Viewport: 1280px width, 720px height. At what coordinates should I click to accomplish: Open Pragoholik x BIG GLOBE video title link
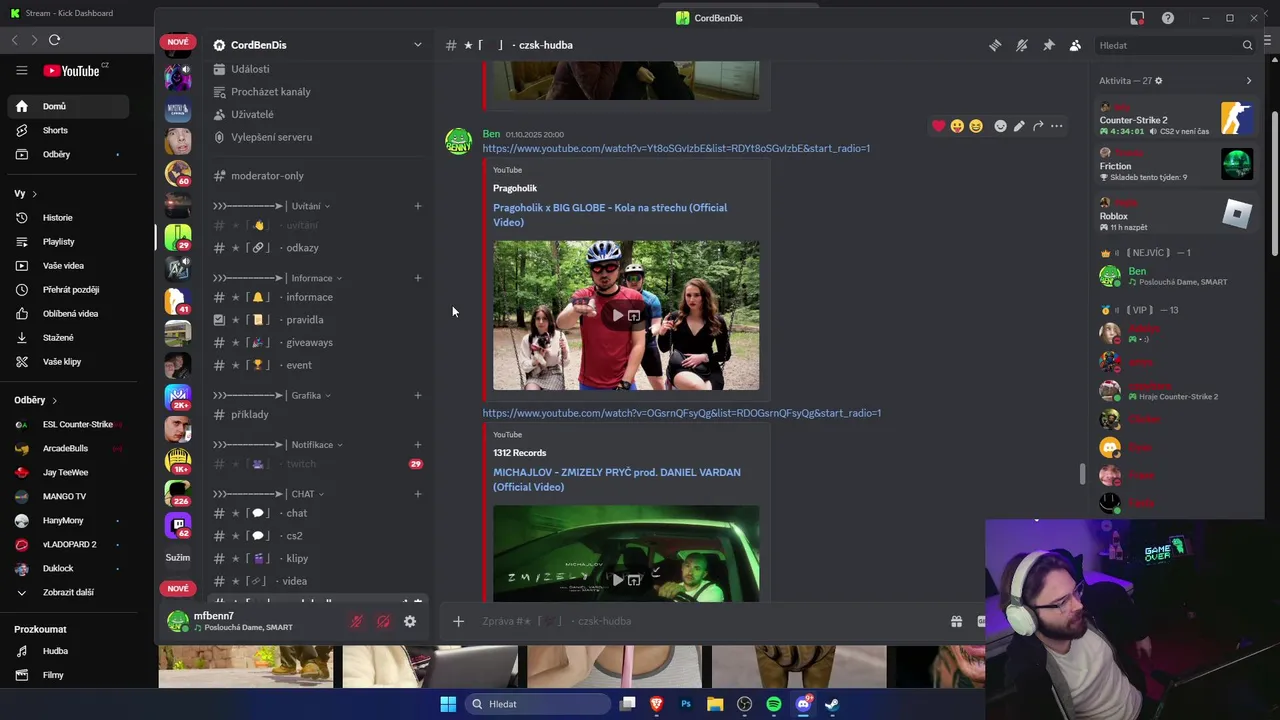coord(610,215)
